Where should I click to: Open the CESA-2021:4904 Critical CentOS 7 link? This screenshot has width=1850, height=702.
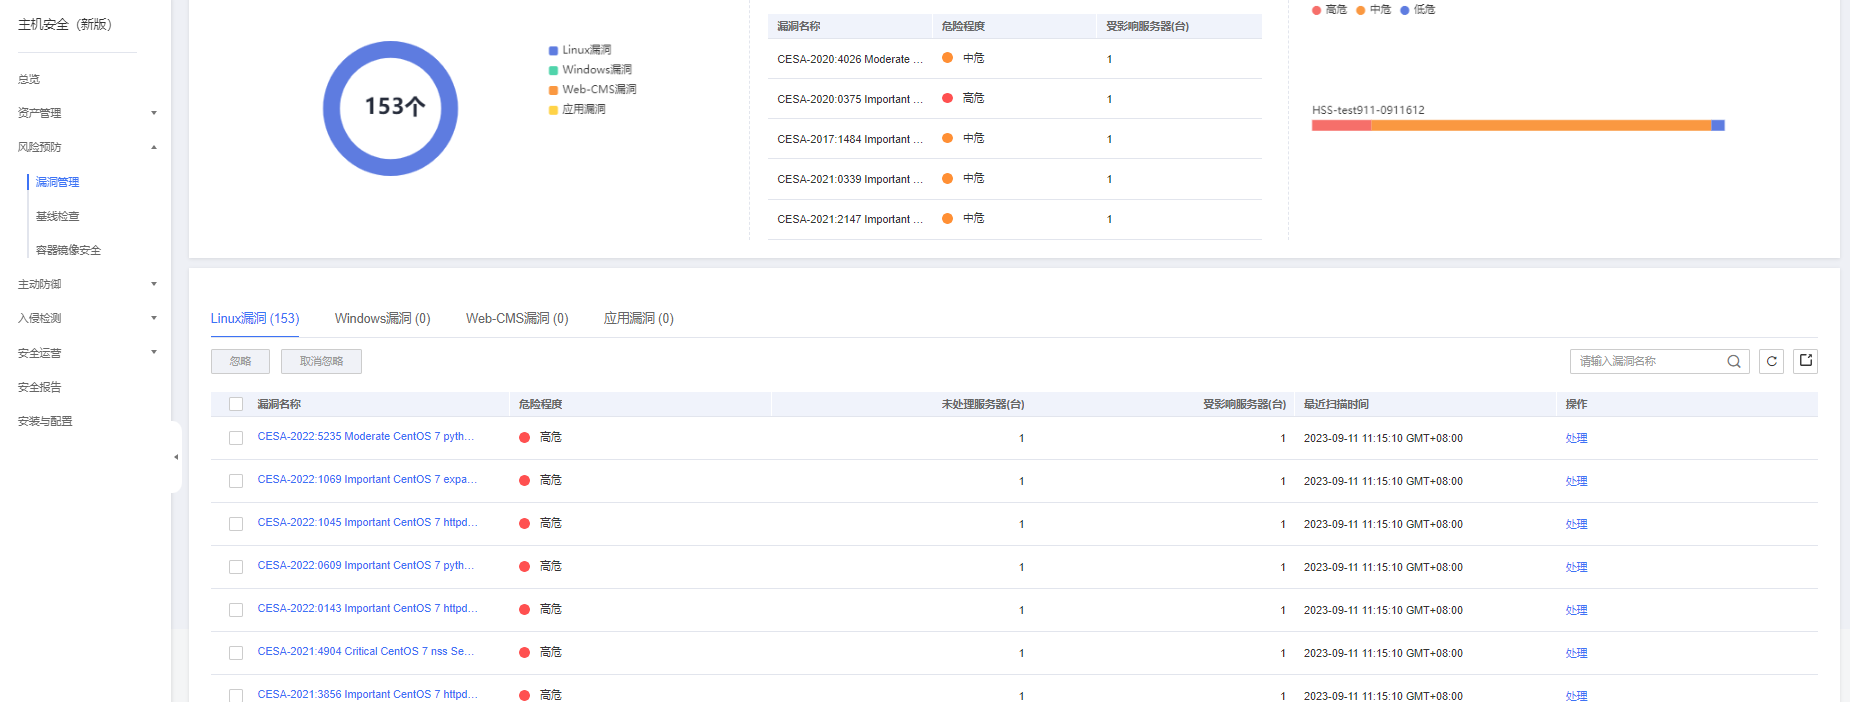click(365, 651)
